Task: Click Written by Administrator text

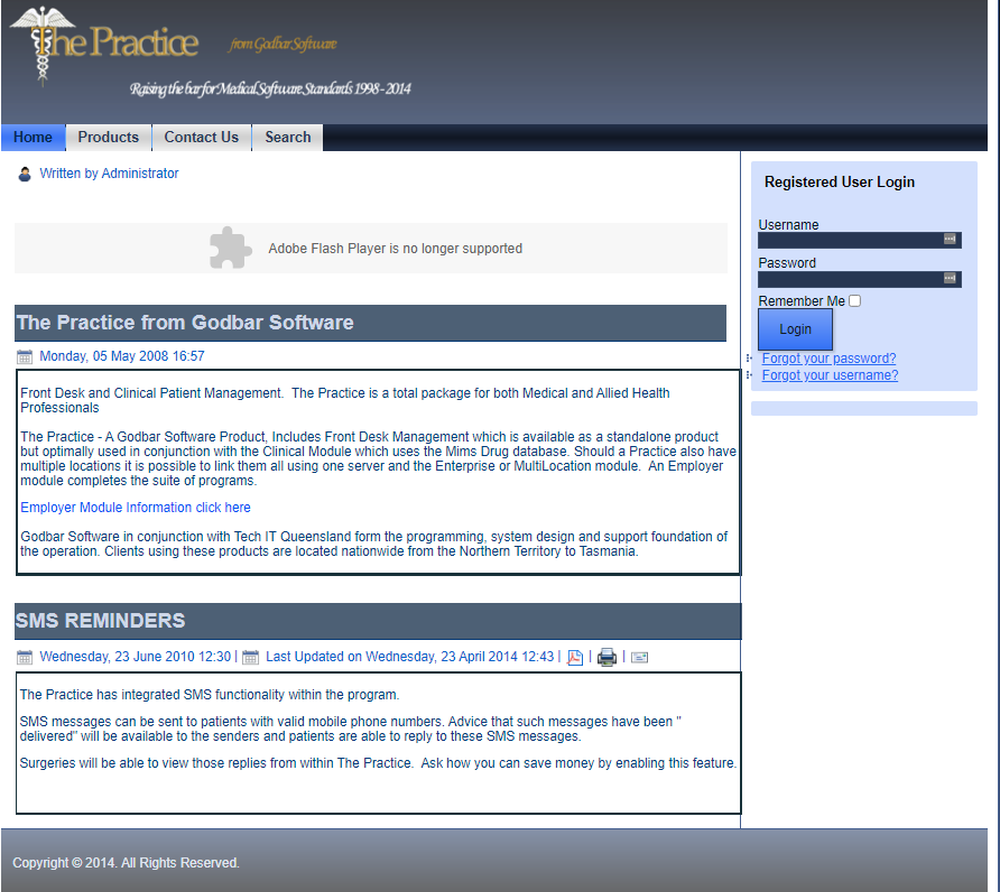Action: (x=109, y=173)
